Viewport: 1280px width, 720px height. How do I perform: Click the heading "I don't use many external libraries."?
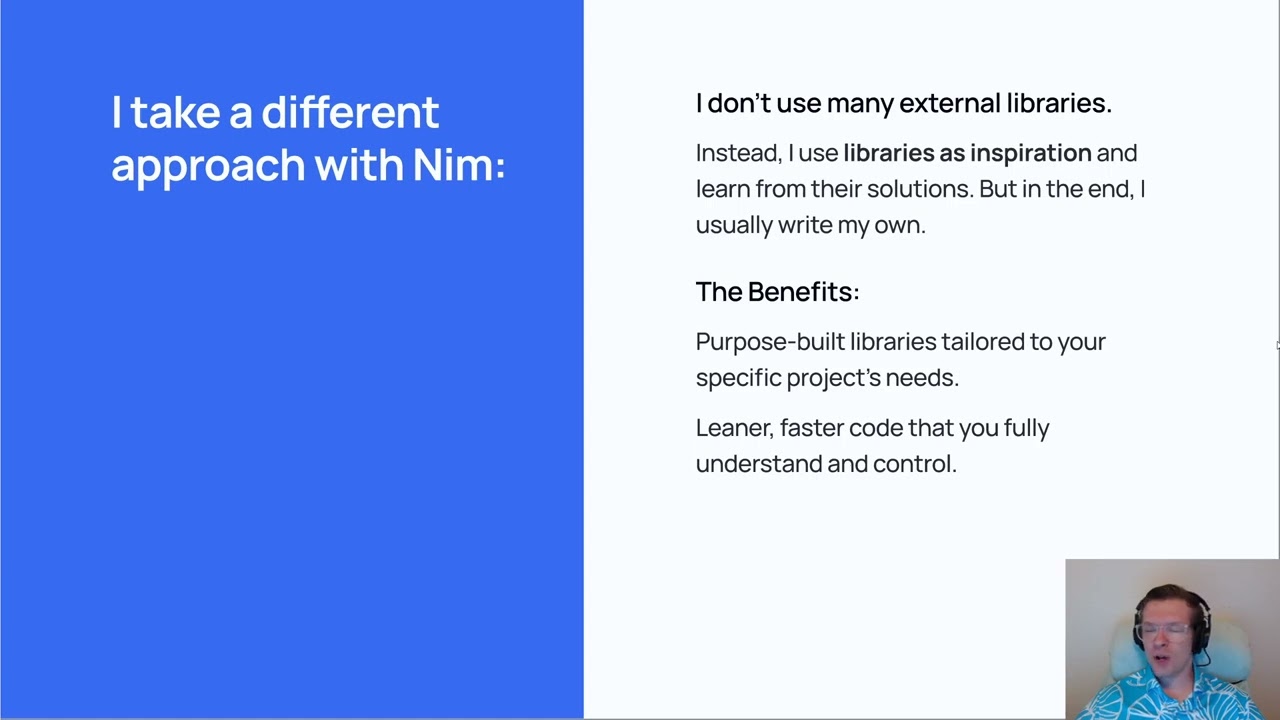(903, 103)
